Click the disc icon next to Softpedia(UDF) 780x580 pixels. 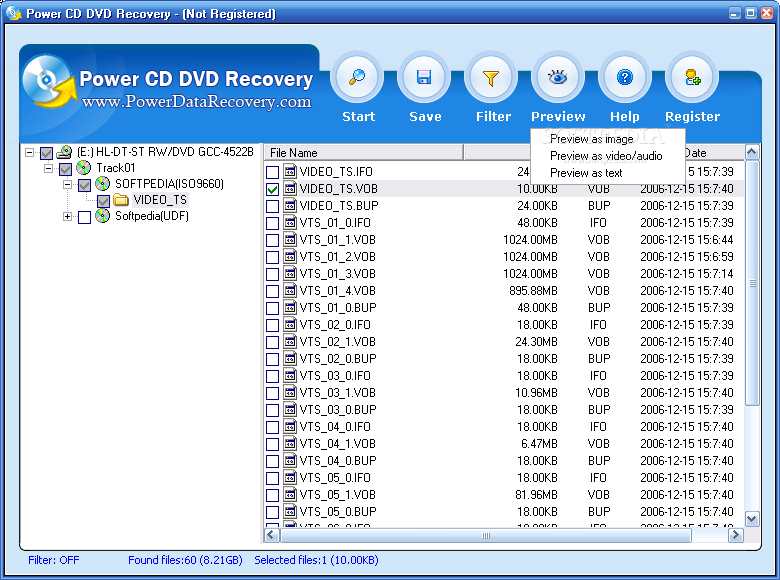[x=102, y=216]
